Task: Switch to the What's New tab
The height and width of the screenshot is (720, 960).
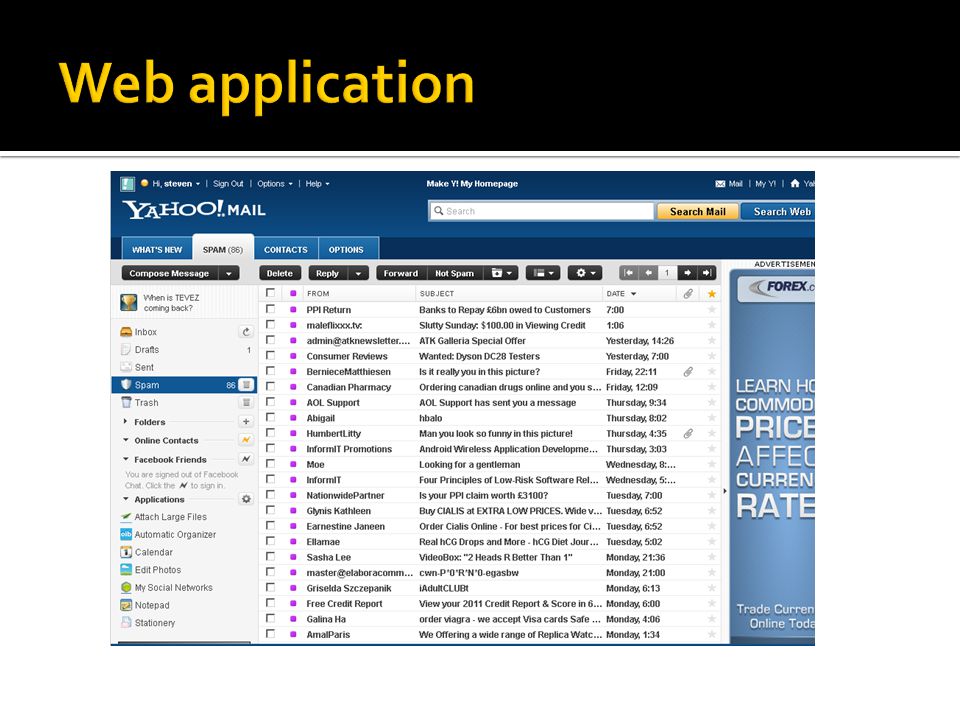Action: (157, 249)
